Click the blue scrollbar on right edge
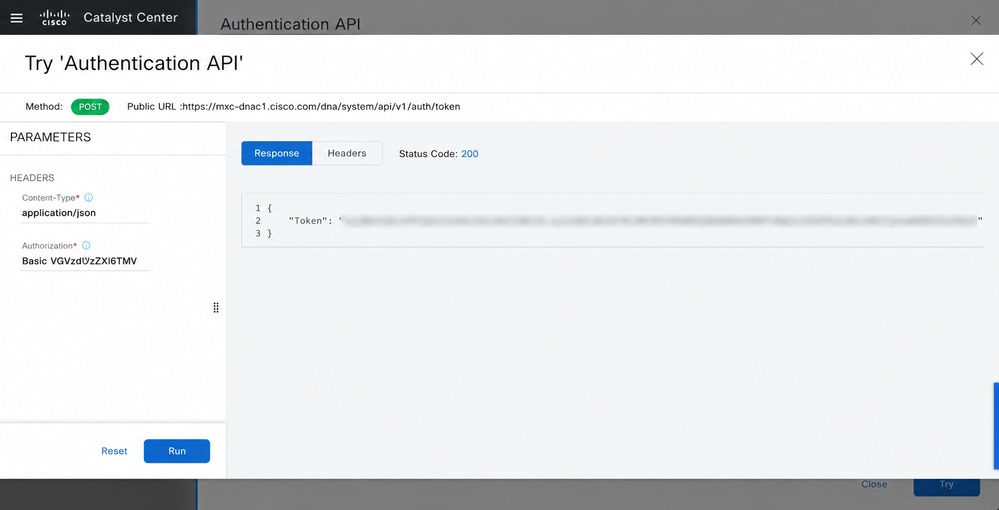This screenshot has width=999, height=510. click(x=996, y=426)
